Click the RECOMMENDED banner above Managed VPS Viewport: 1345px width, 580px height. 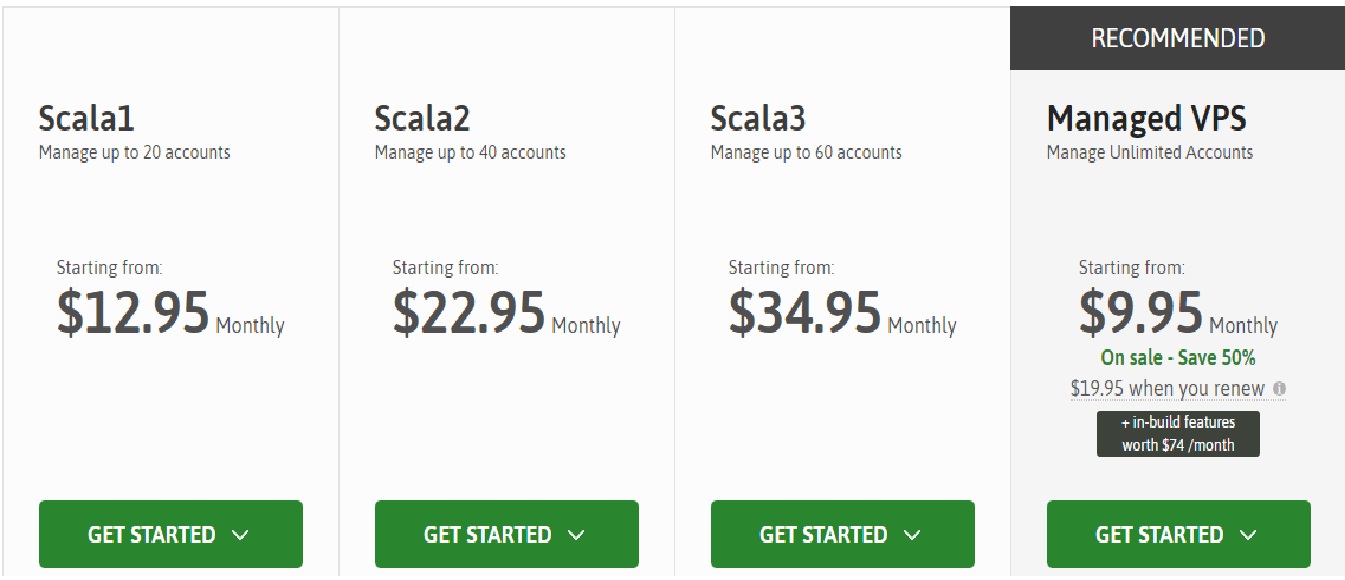tap(1177, 38)
